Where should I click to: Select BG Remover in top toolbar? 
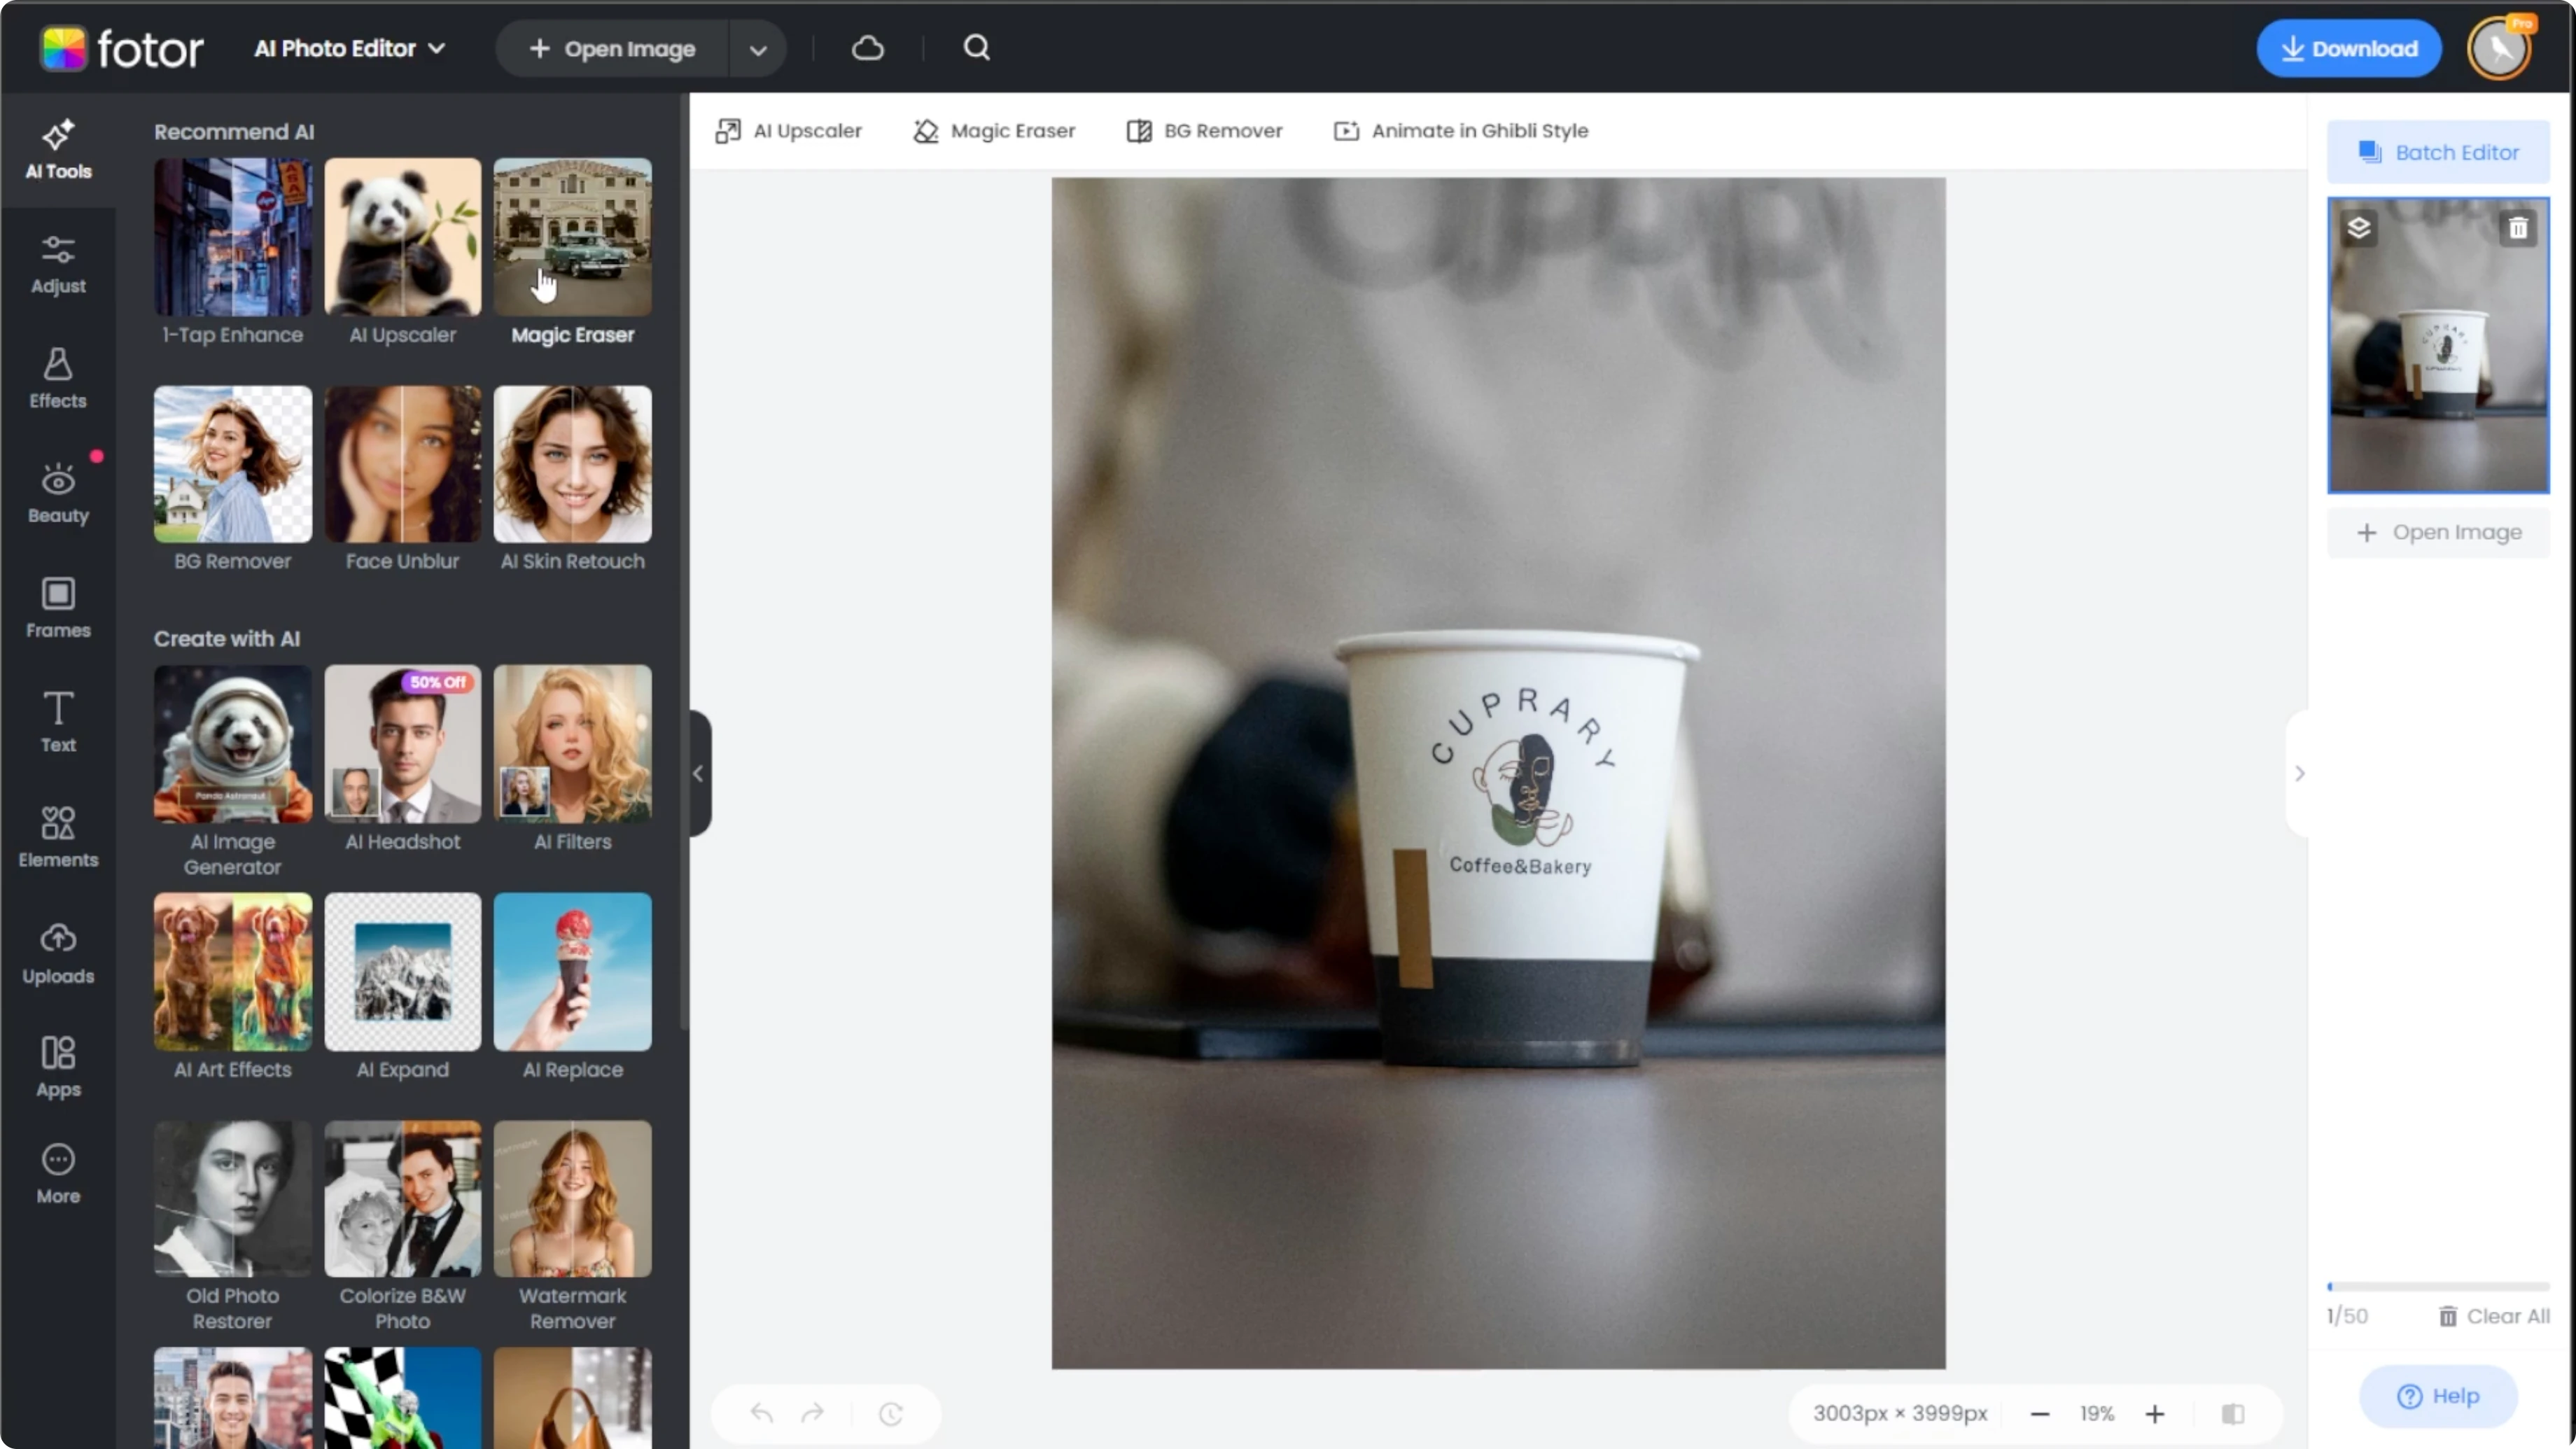[x=1204, y=131]
